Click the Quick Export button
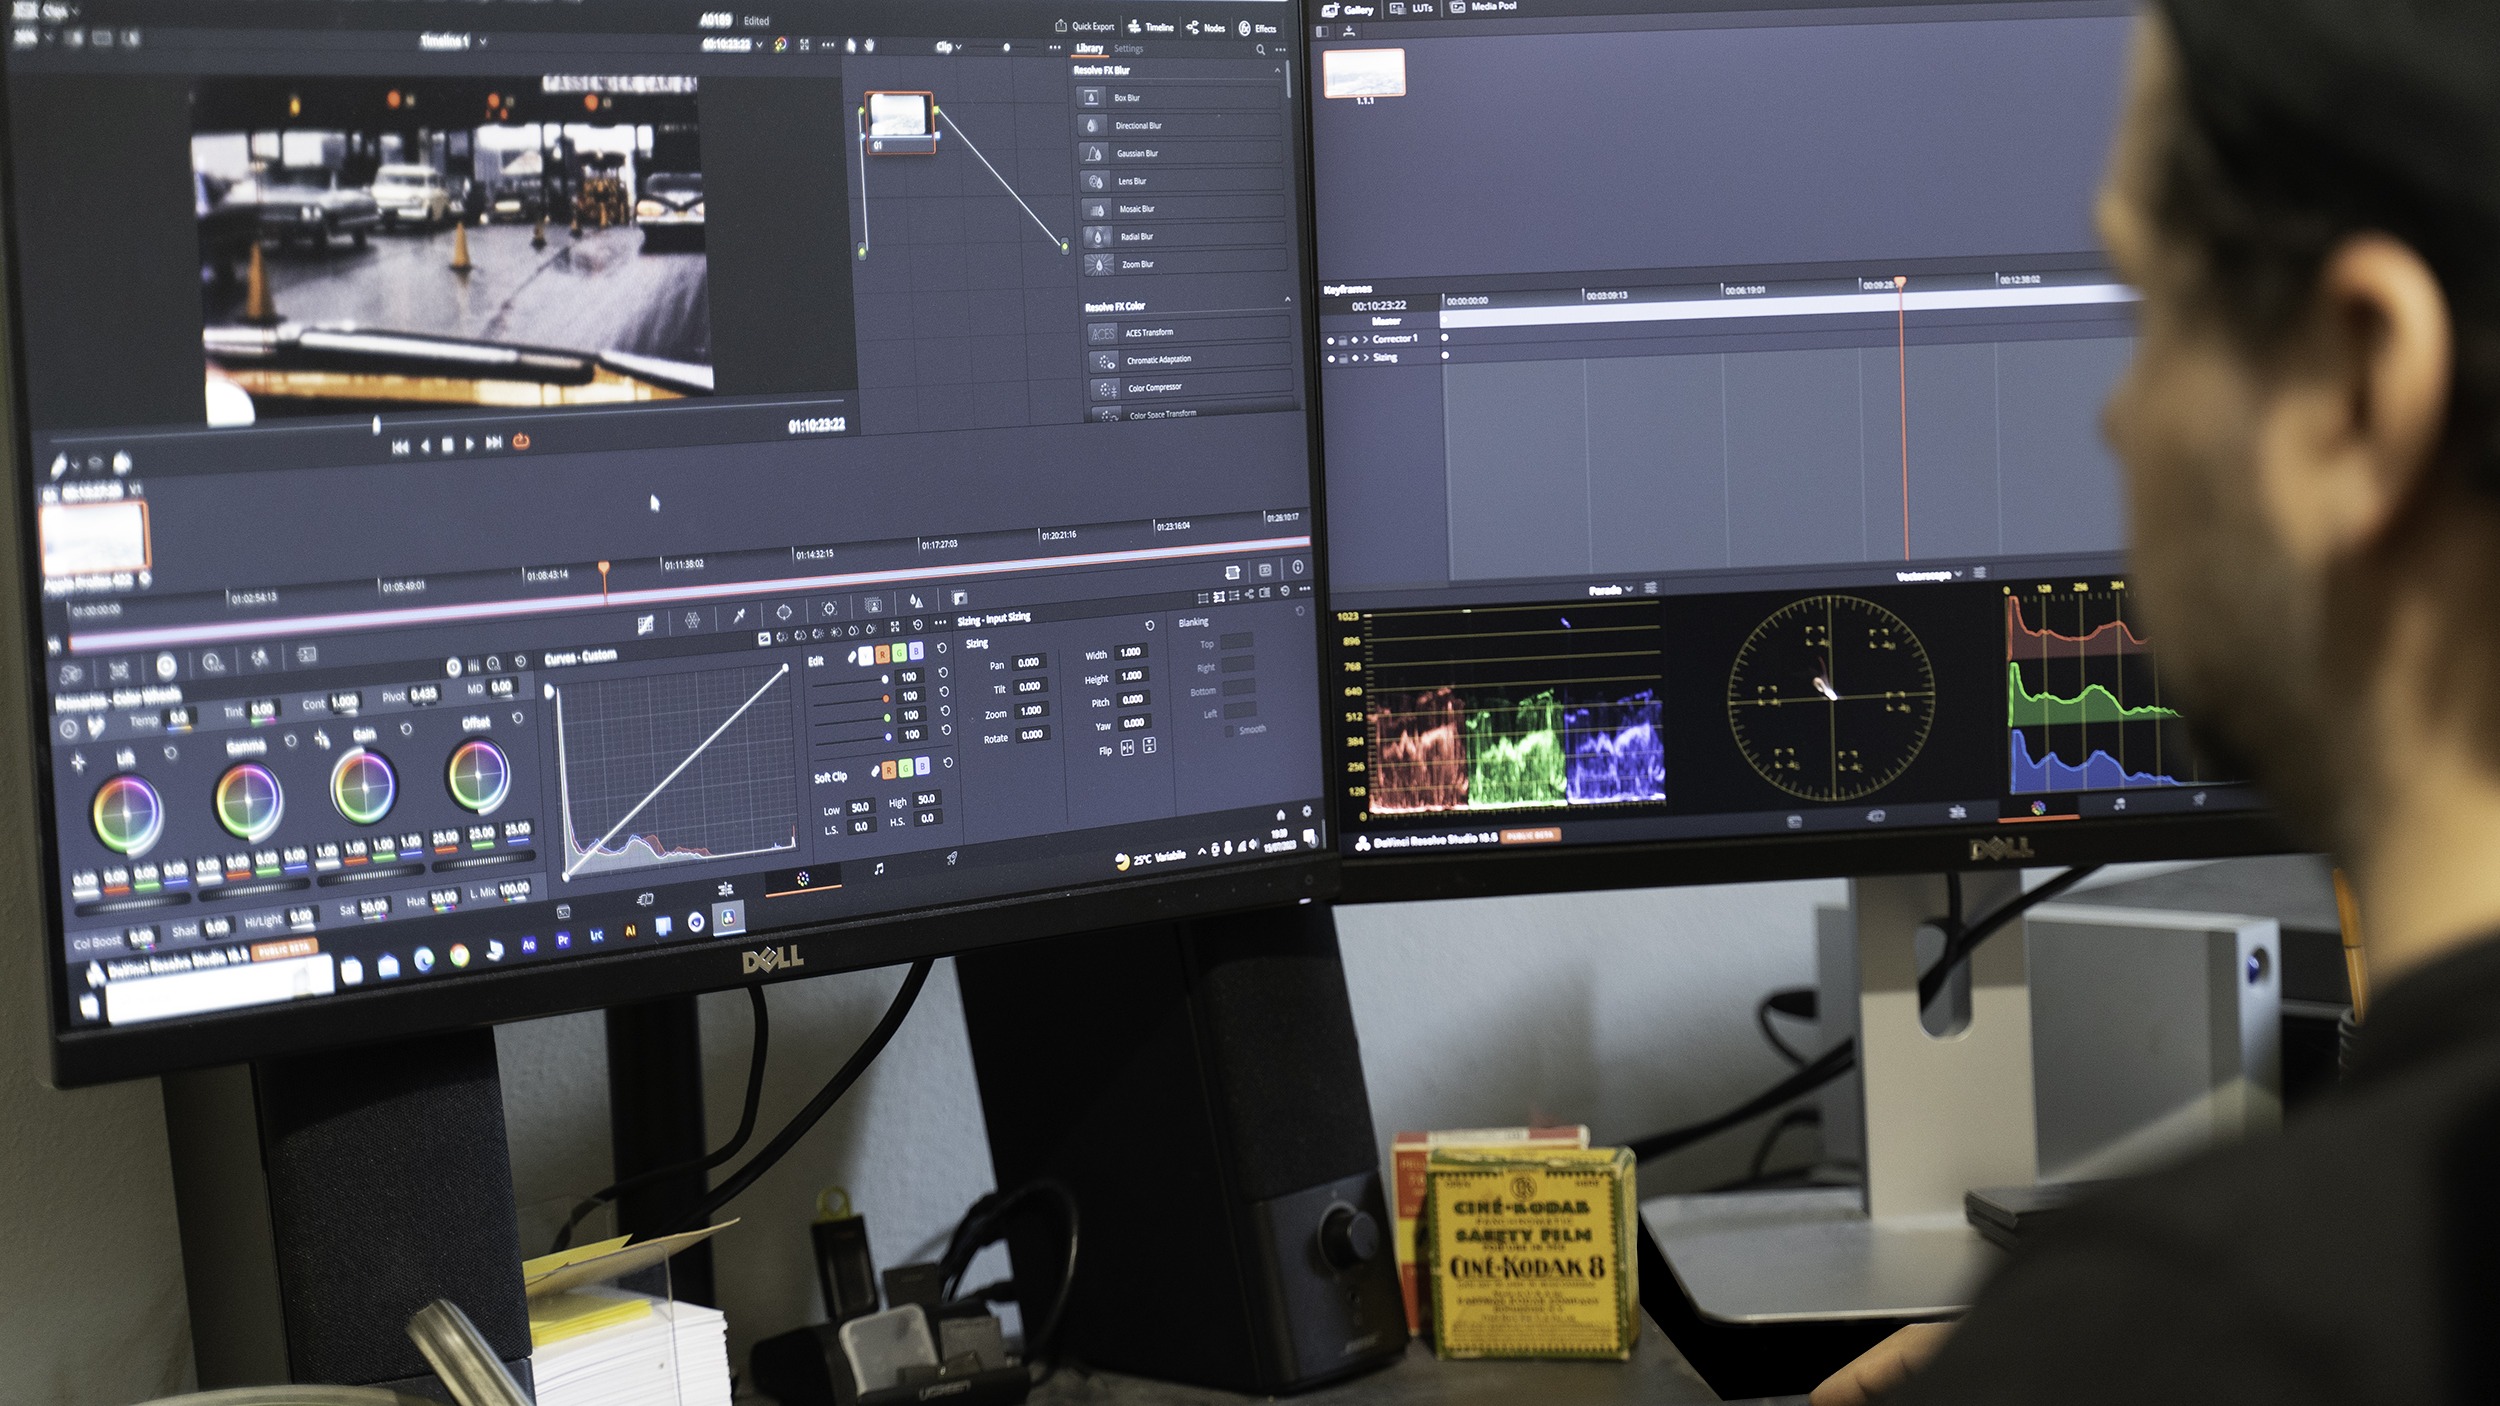The image size is (2500, 1406). [1084, 26]
